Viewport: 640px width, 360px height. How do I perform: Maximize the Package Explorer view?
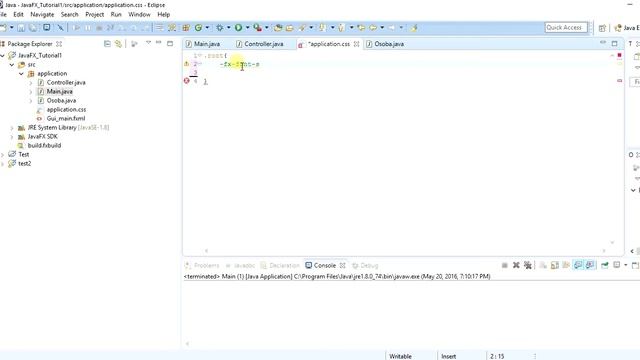click(170, 43)
